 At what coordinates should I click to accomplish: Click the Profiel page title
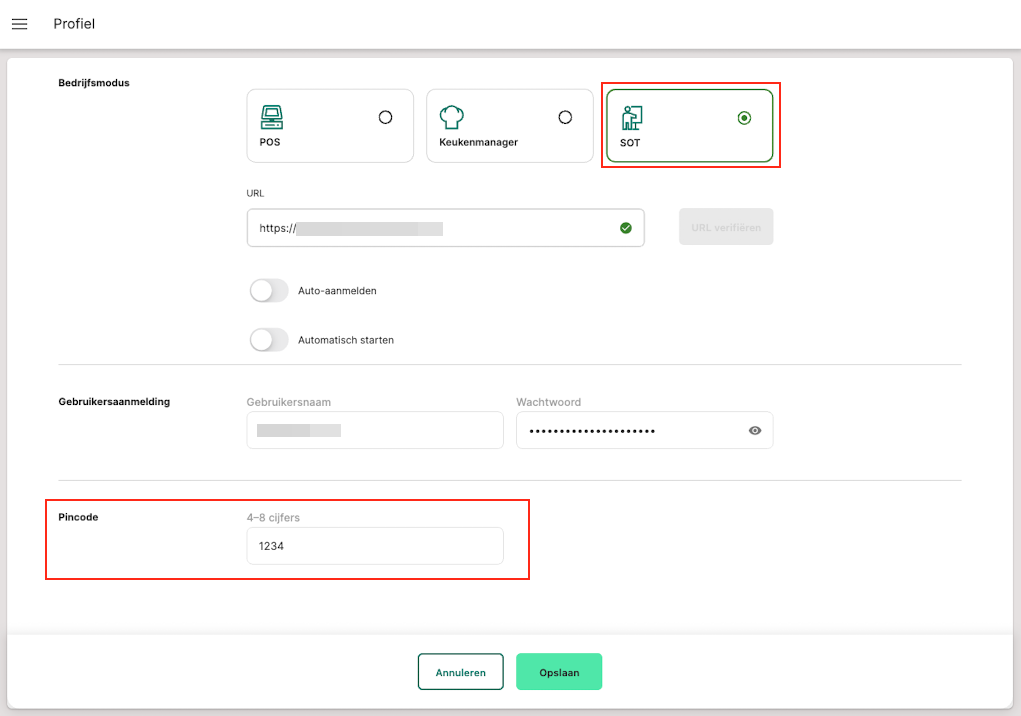[x=74, y=24]
